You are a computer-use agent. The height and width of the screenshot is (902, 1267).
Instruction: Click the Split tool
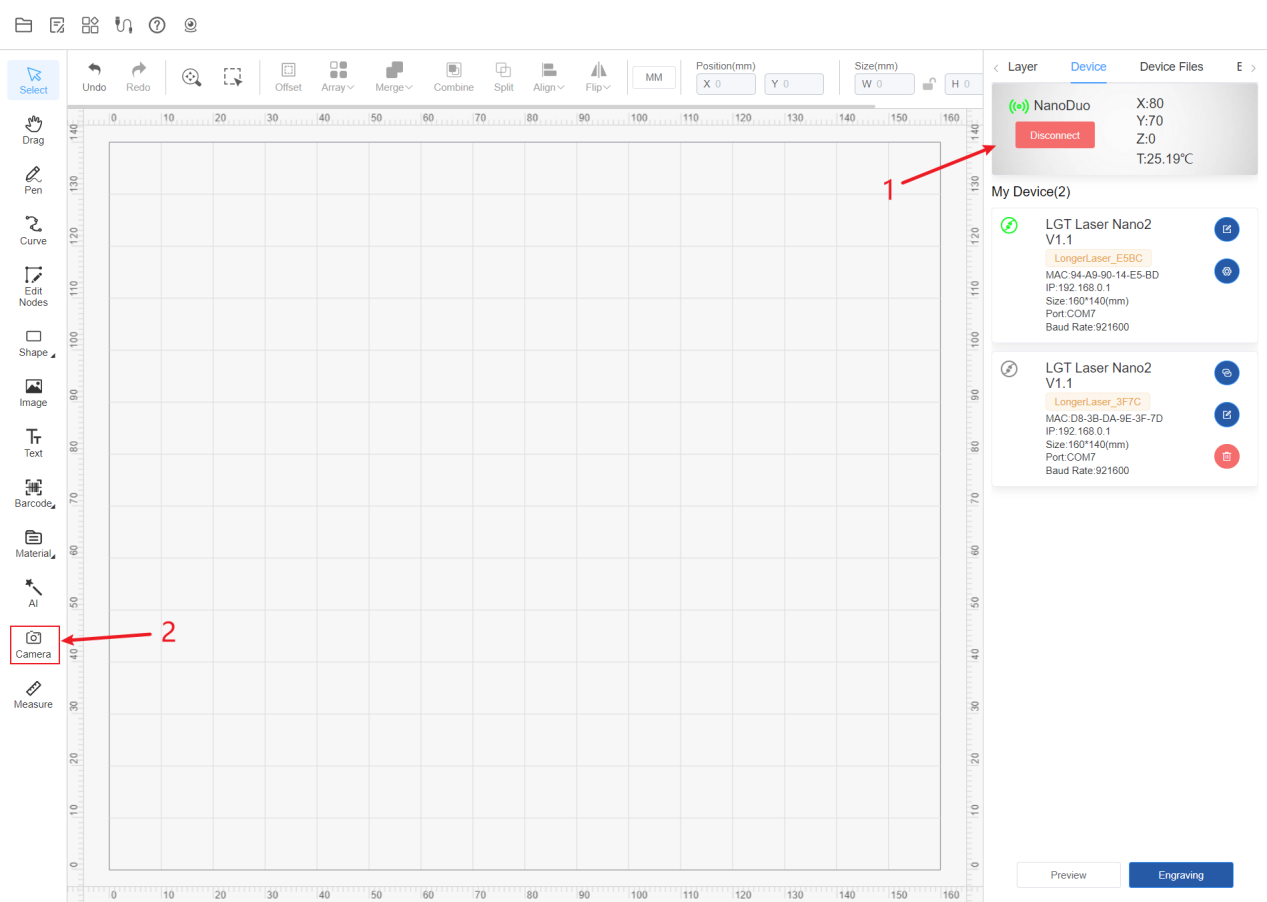tap(503, 77)
